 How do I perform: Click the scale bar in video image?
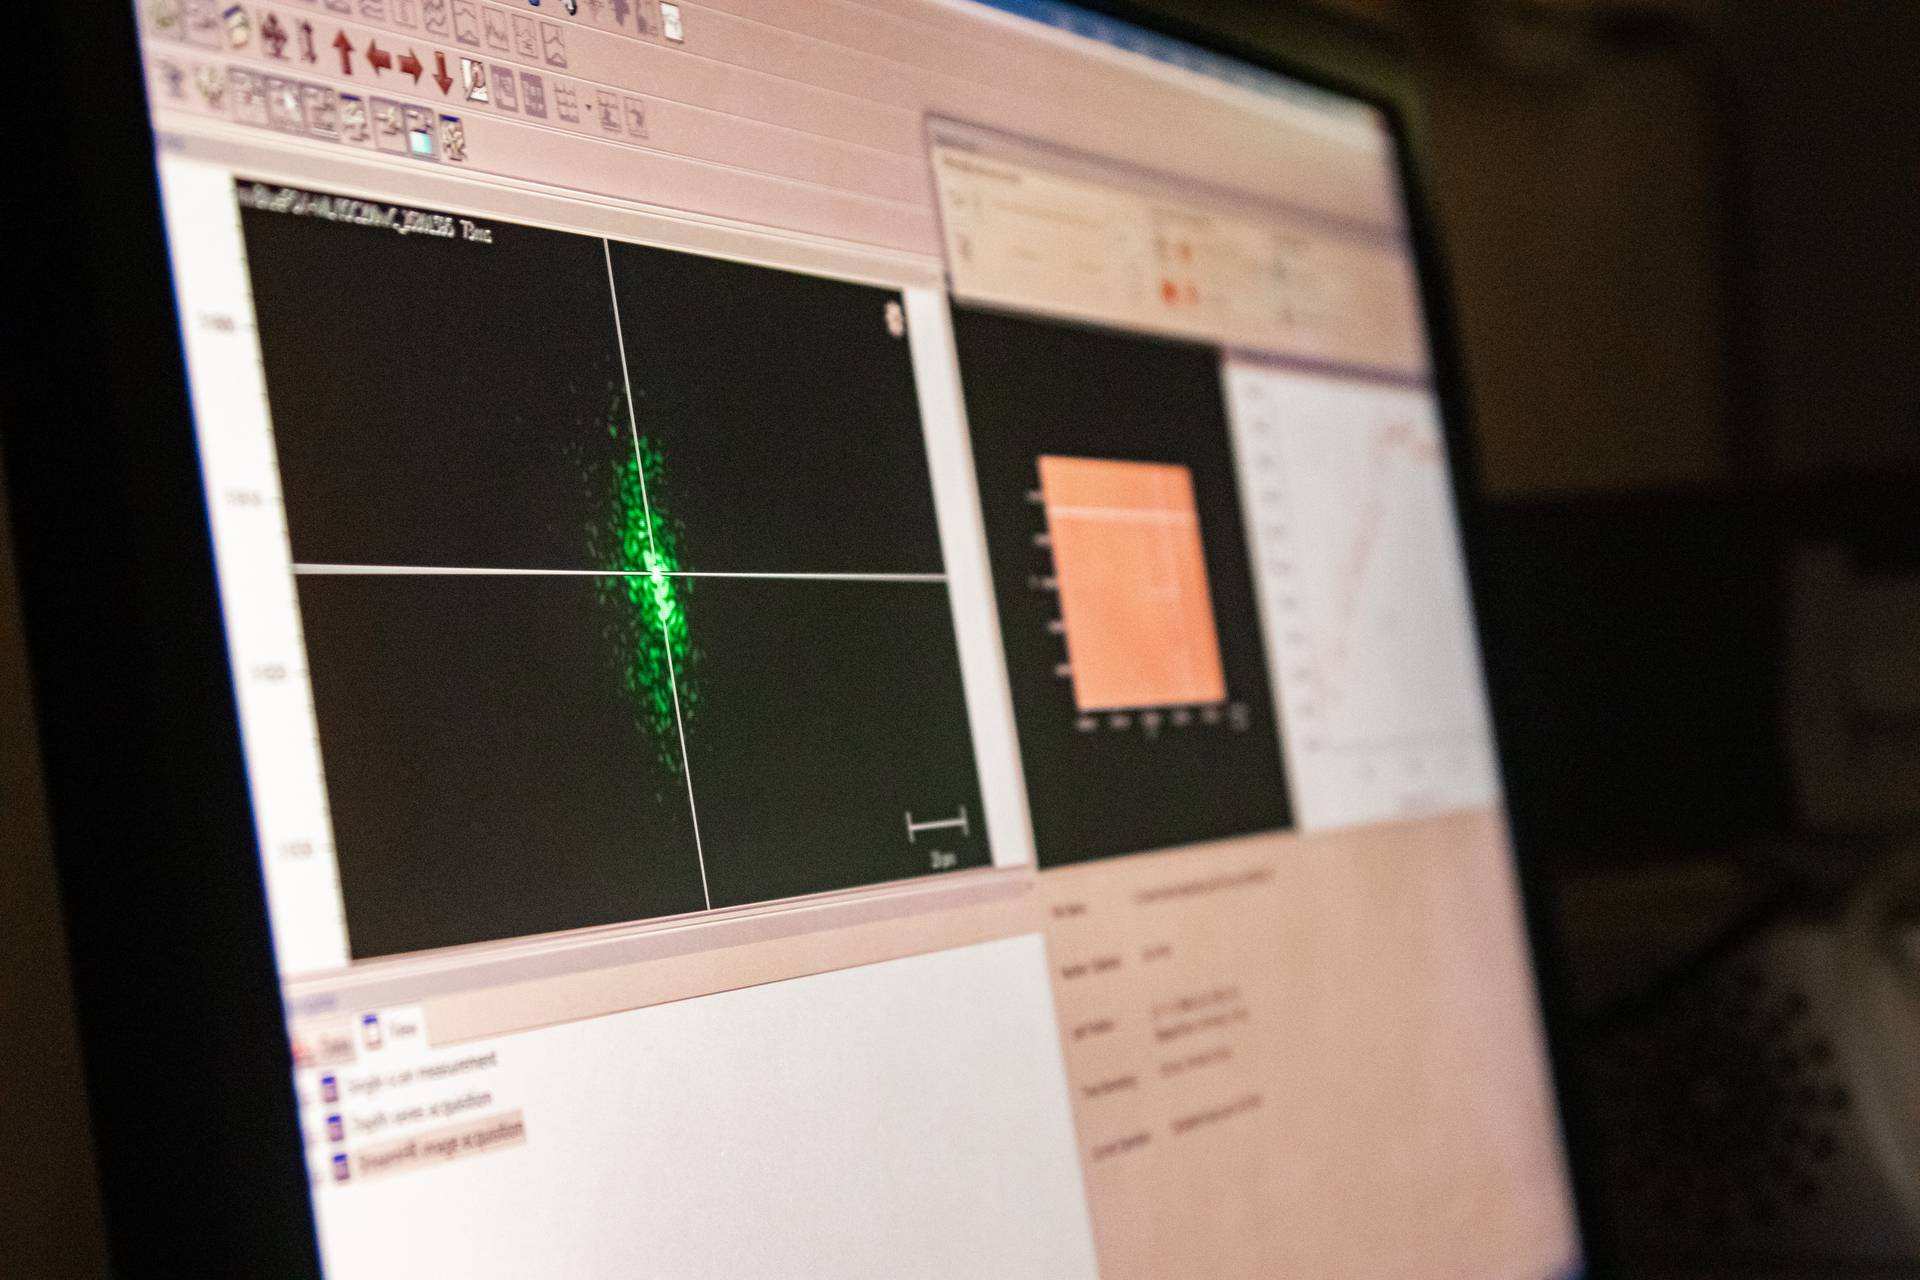click(937, 825)
